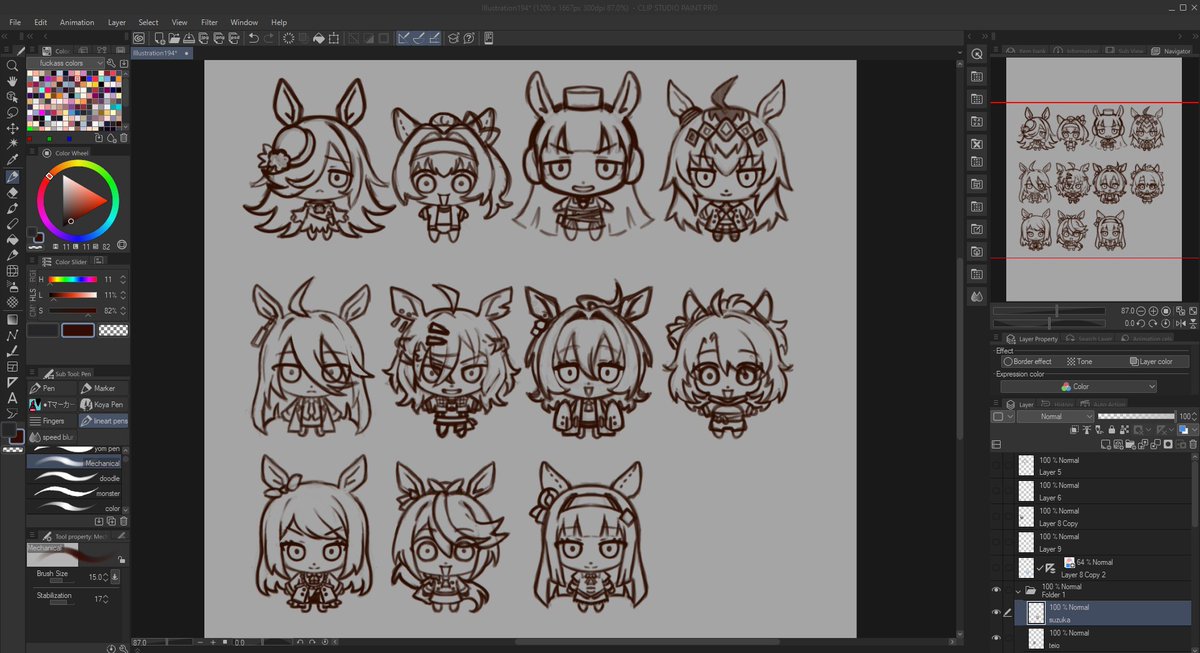
Task: Choose the Marker sub tool
Action: click(103, 388)
